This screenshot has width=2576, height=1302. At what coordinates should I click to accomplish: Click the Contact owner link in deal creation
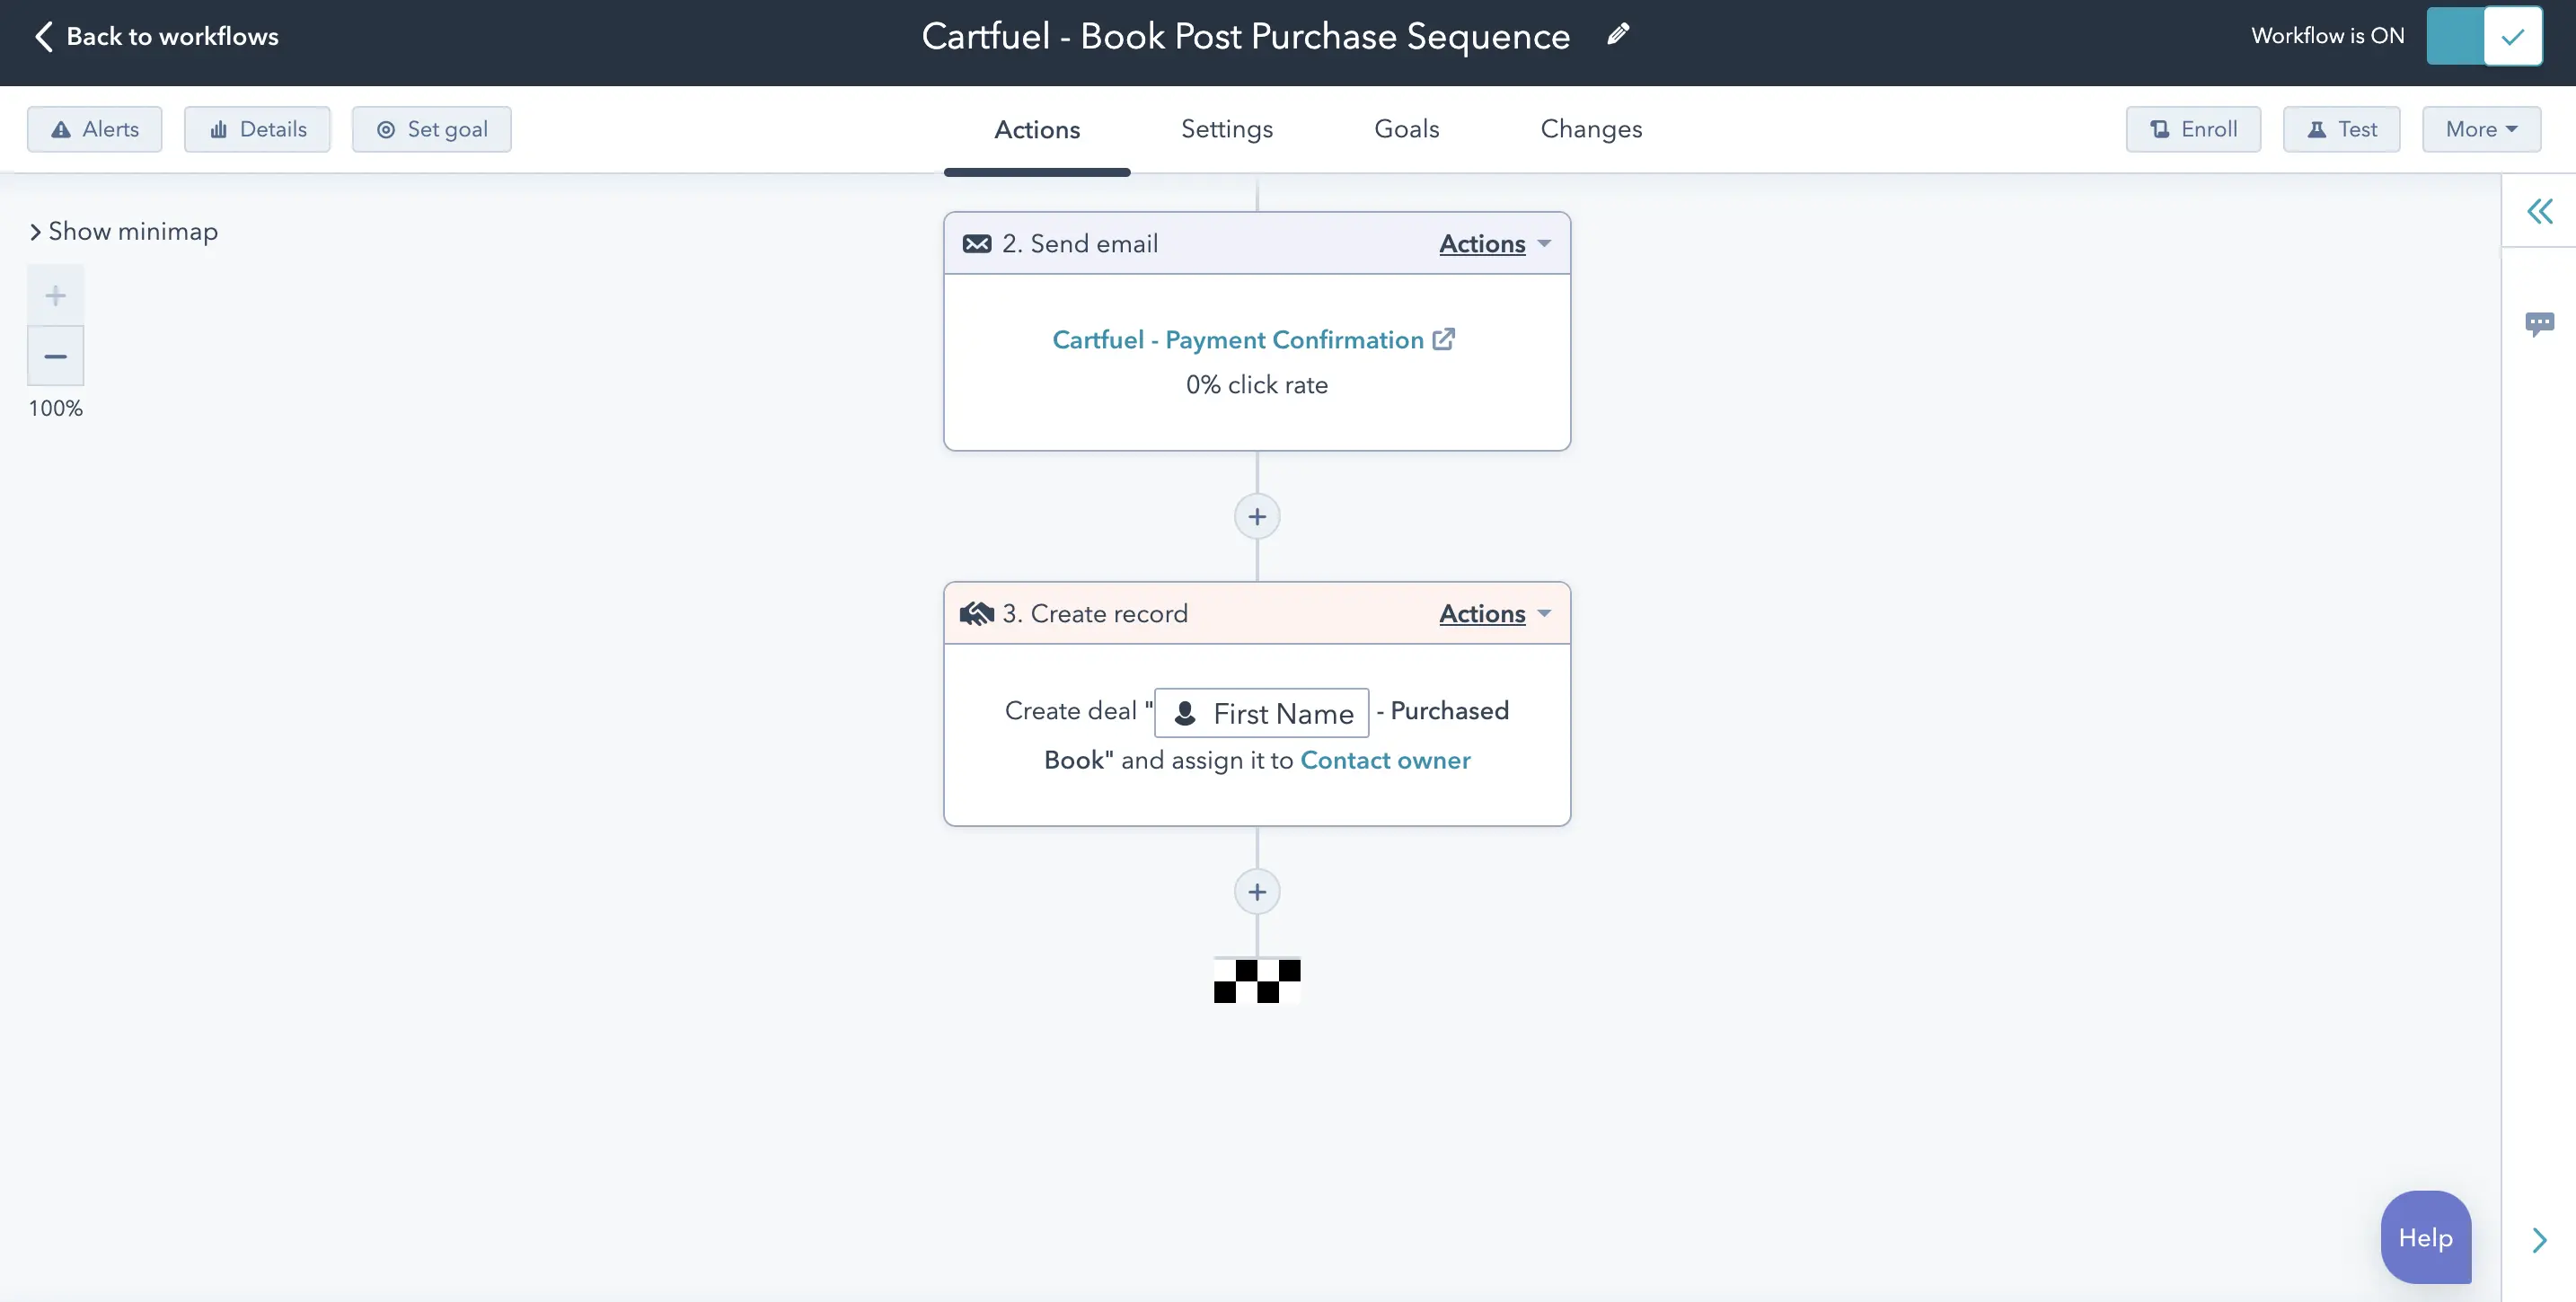coord(1385,761)
